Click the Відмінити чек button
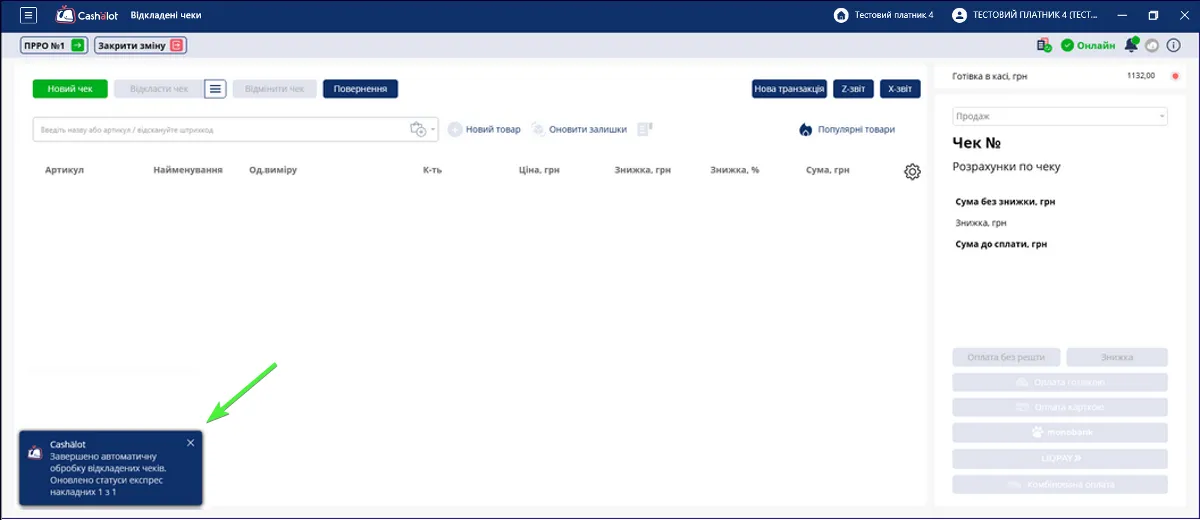 275,89
